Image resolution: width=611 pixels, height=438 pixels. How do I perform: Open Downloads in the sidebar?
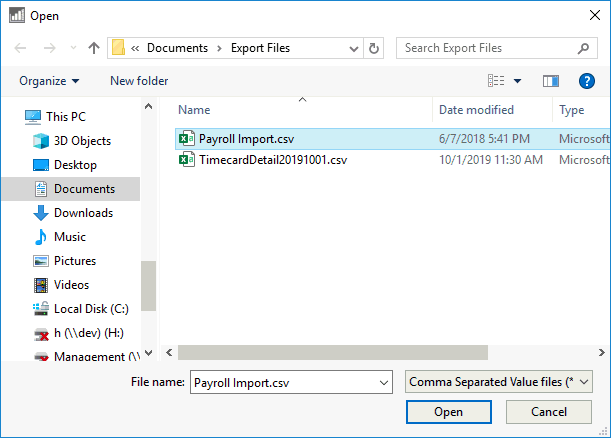[x=83, y=213]
